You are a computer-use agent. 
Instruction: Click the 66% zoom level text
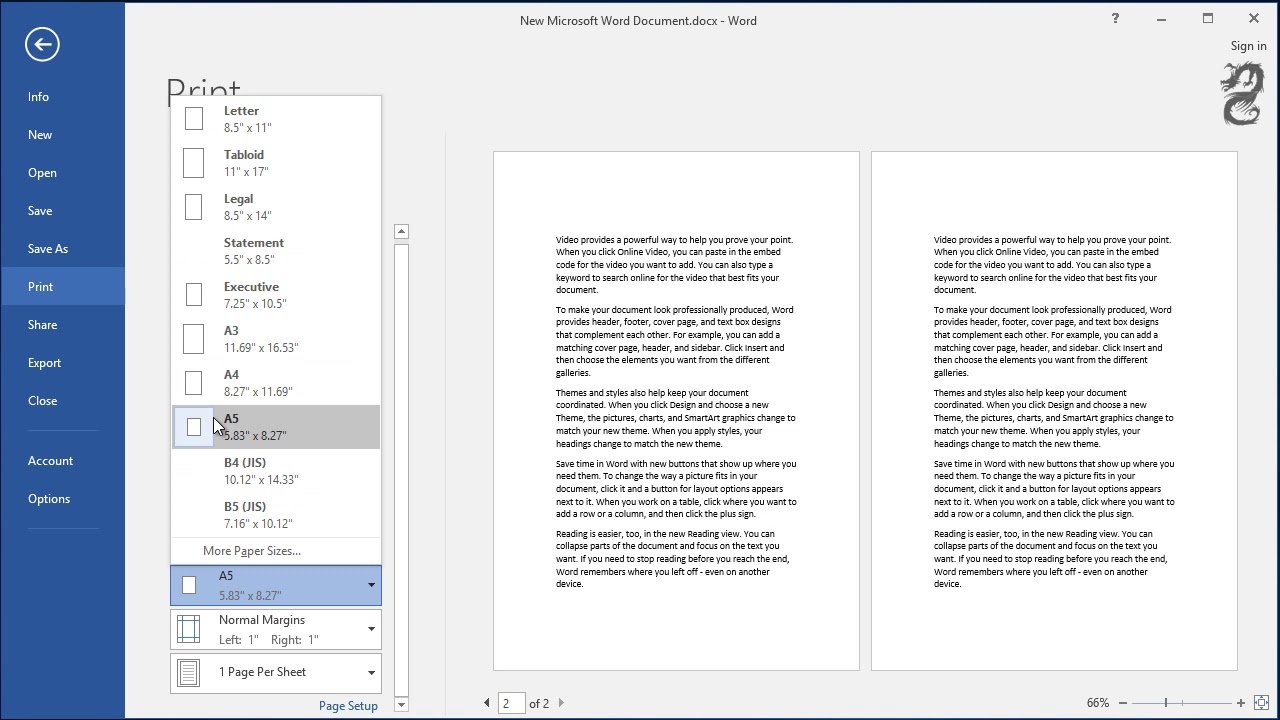pos(1098,703)
